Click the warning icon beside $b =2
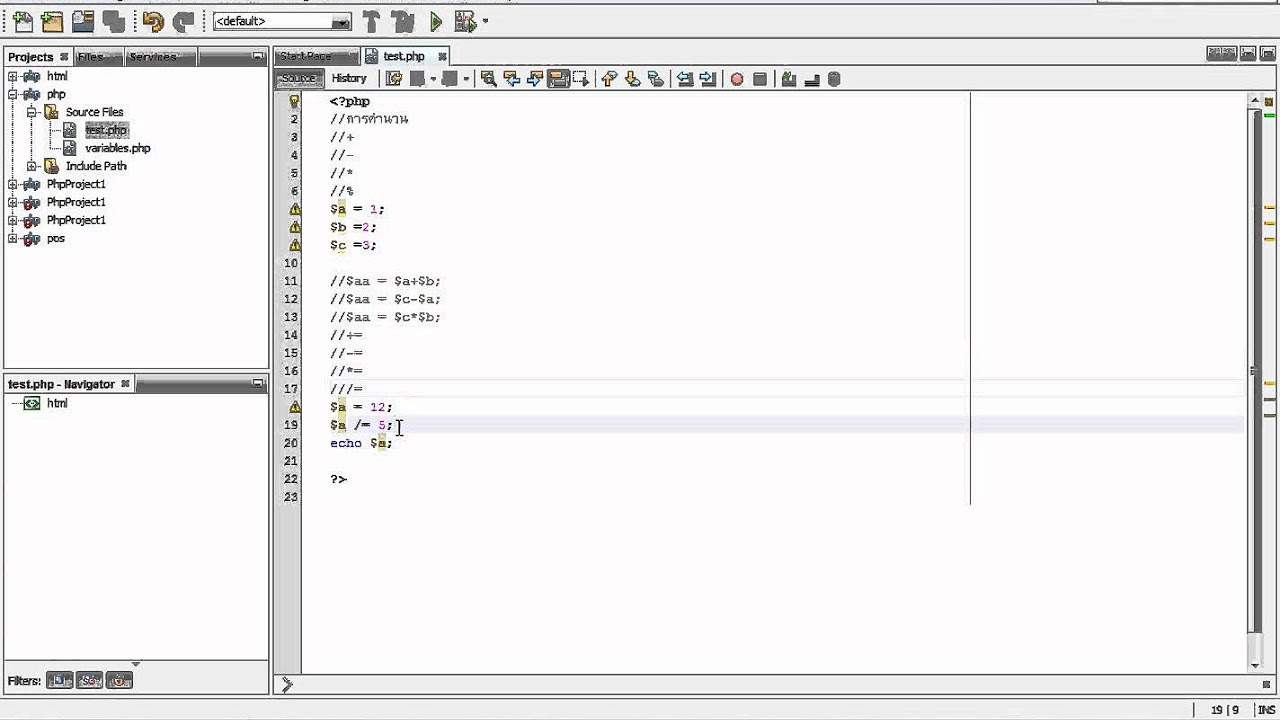1280x720 pixels. 294,227
